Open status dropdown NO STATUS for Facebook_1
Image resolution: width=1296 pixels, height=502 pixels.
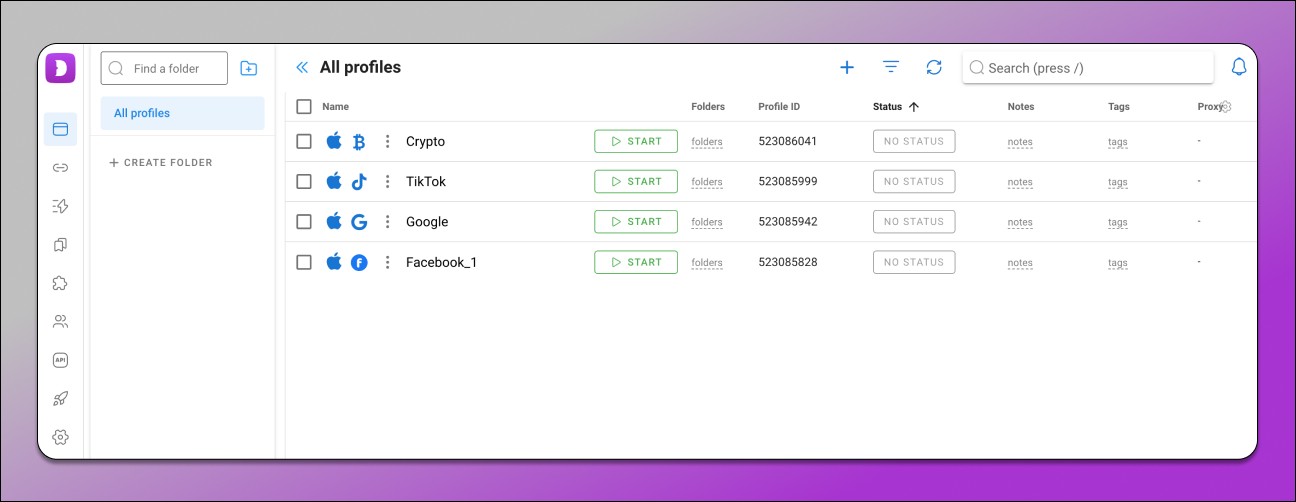(x=914, y=262)
